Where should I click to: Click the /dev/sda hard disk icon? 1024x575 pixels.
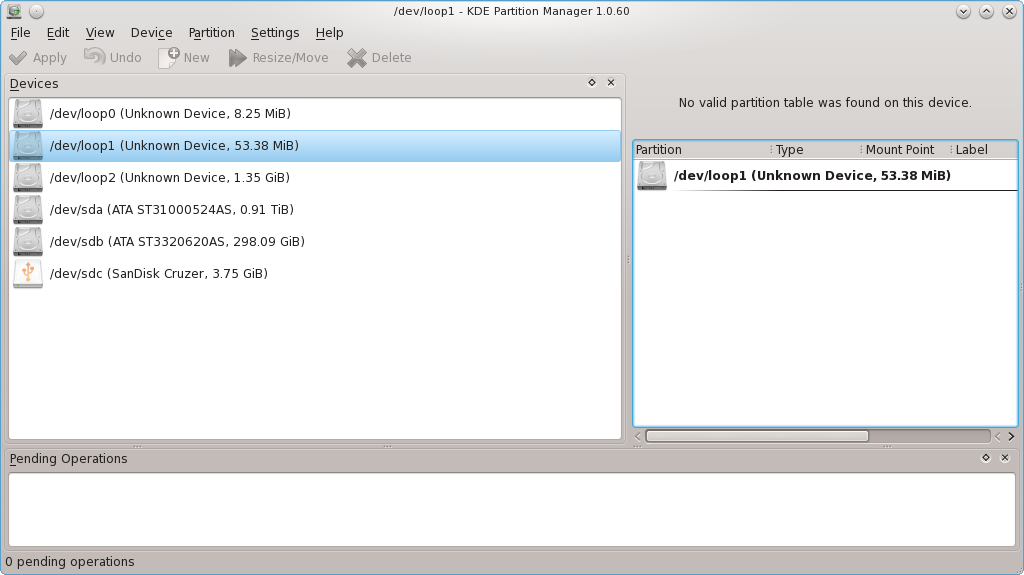point(28,210)
